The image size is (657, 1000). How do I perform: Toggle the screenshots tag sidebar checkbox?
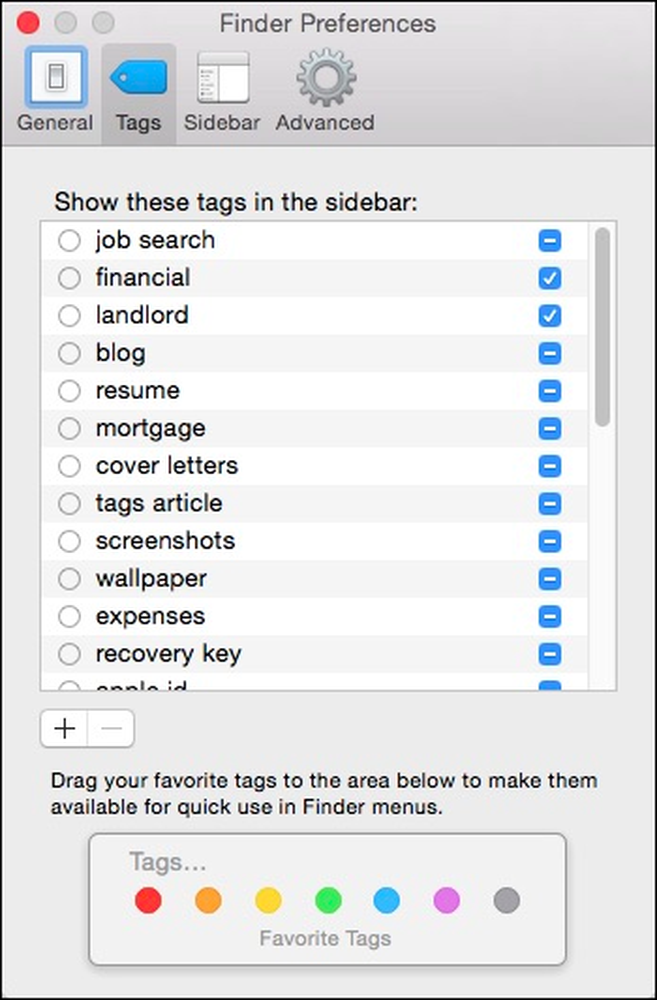click(550, 541)
